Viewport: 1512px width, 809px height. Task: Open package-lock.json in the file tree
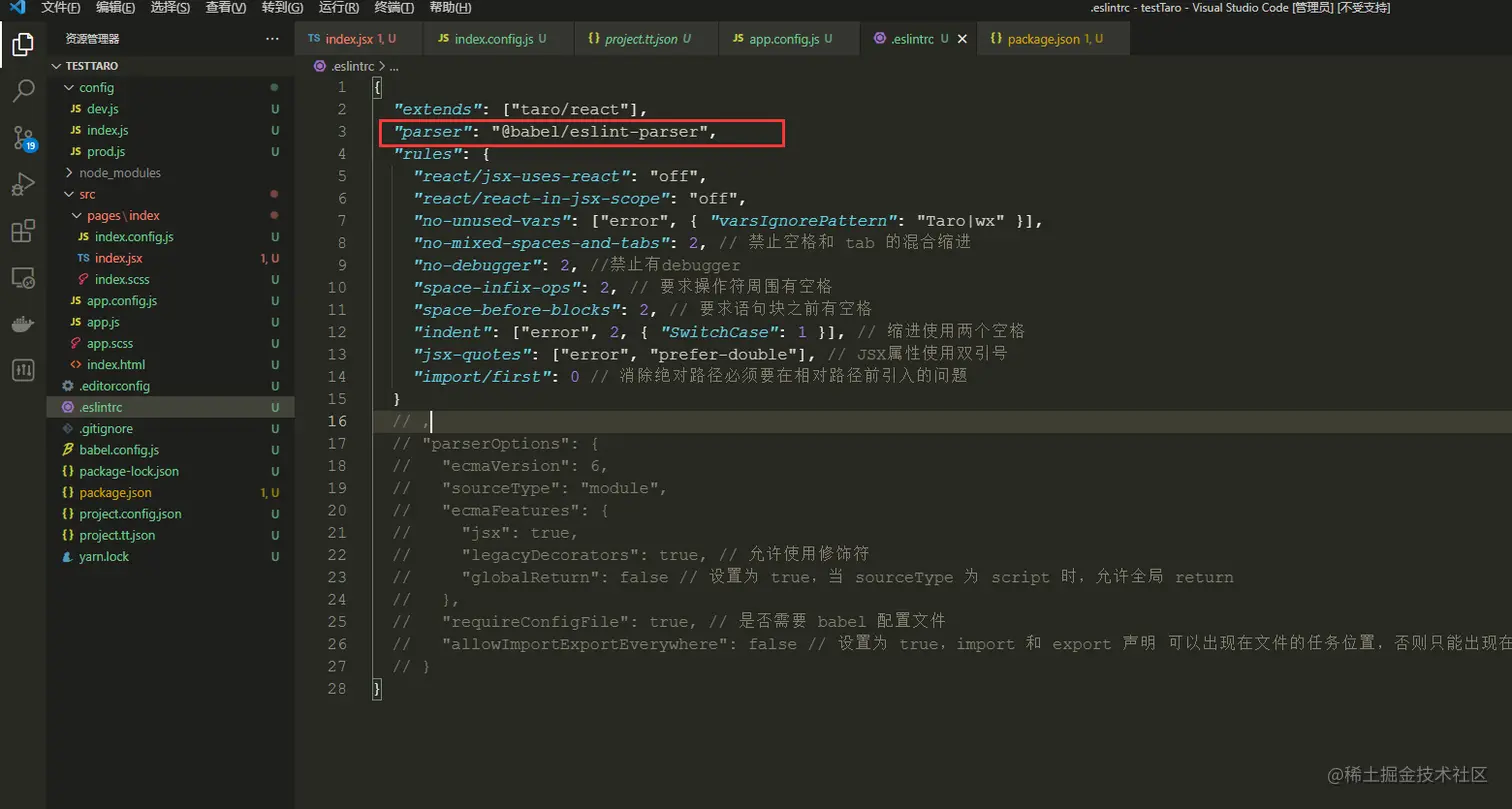click(170, 471)
